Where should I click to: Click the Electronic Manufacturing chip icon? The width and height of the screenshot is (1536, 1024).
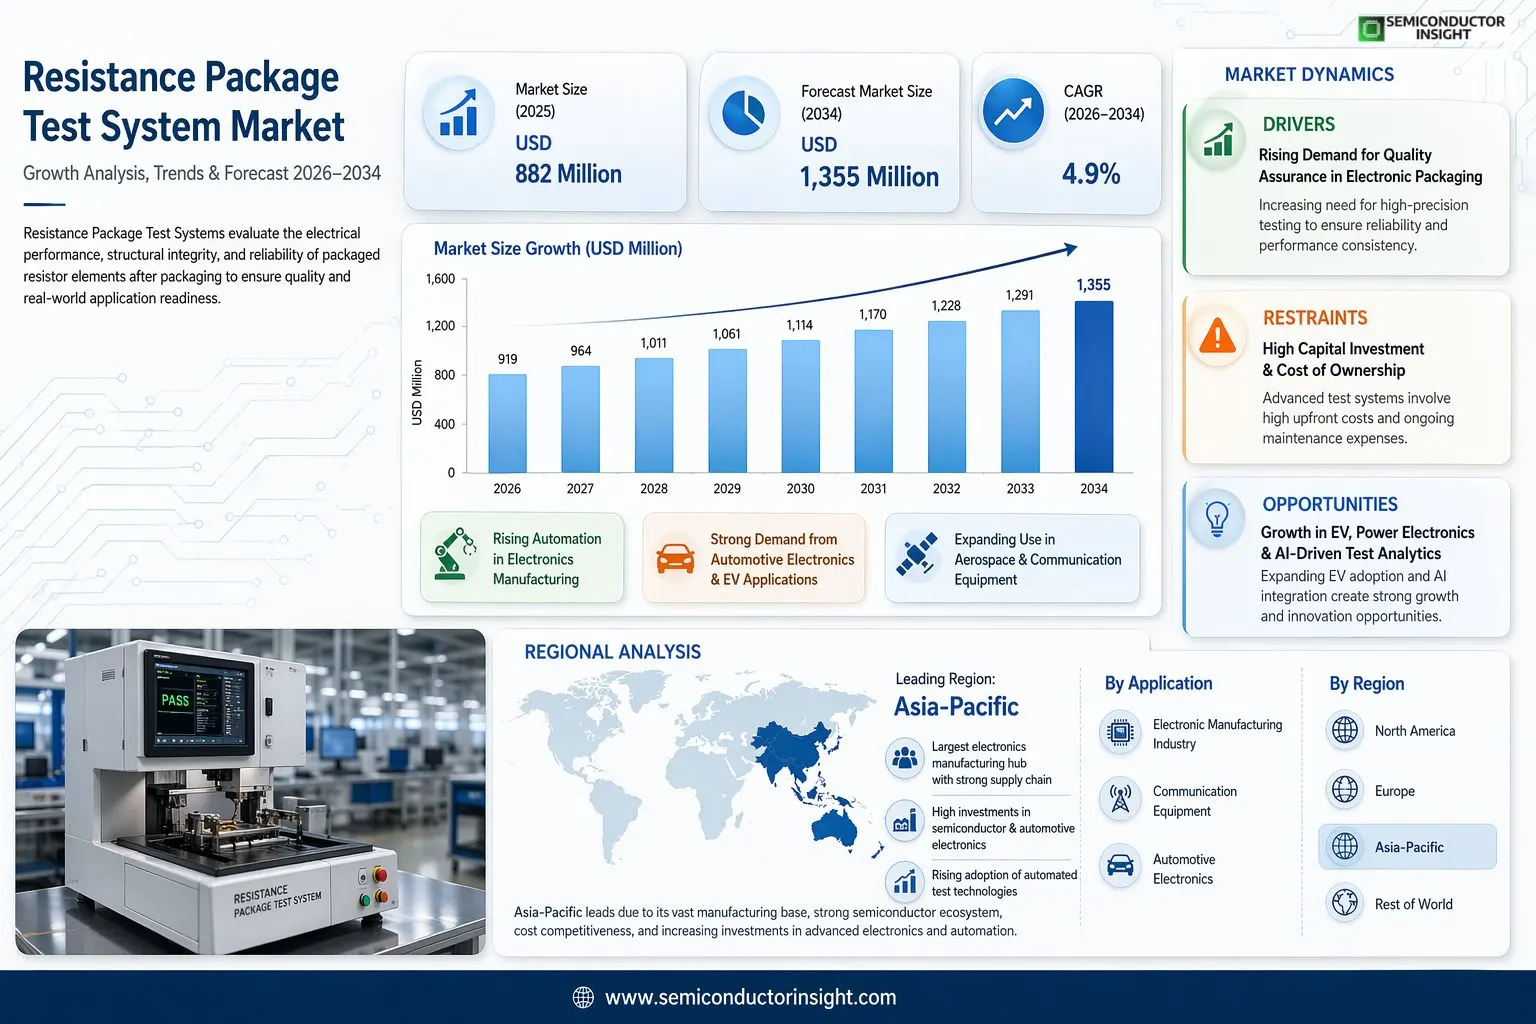[1120, 732]
